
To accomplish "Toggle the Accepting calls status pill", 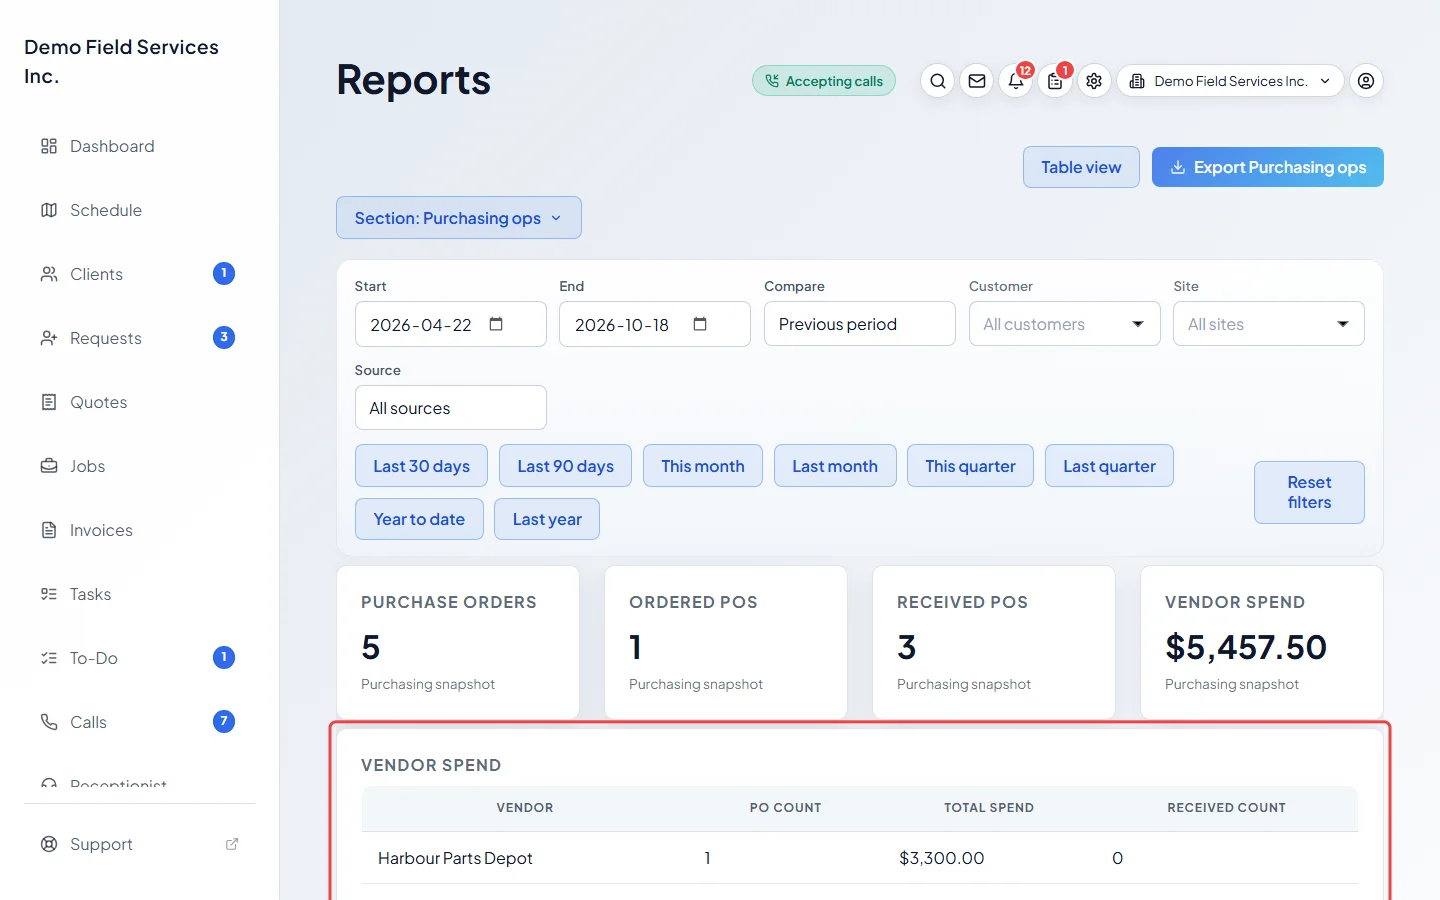I will (824, 81).
